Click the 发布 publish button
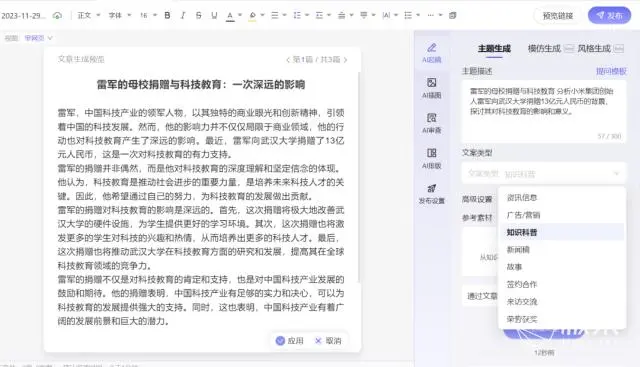The height and width of the screenshot is (367, 640). click(609, 16)
